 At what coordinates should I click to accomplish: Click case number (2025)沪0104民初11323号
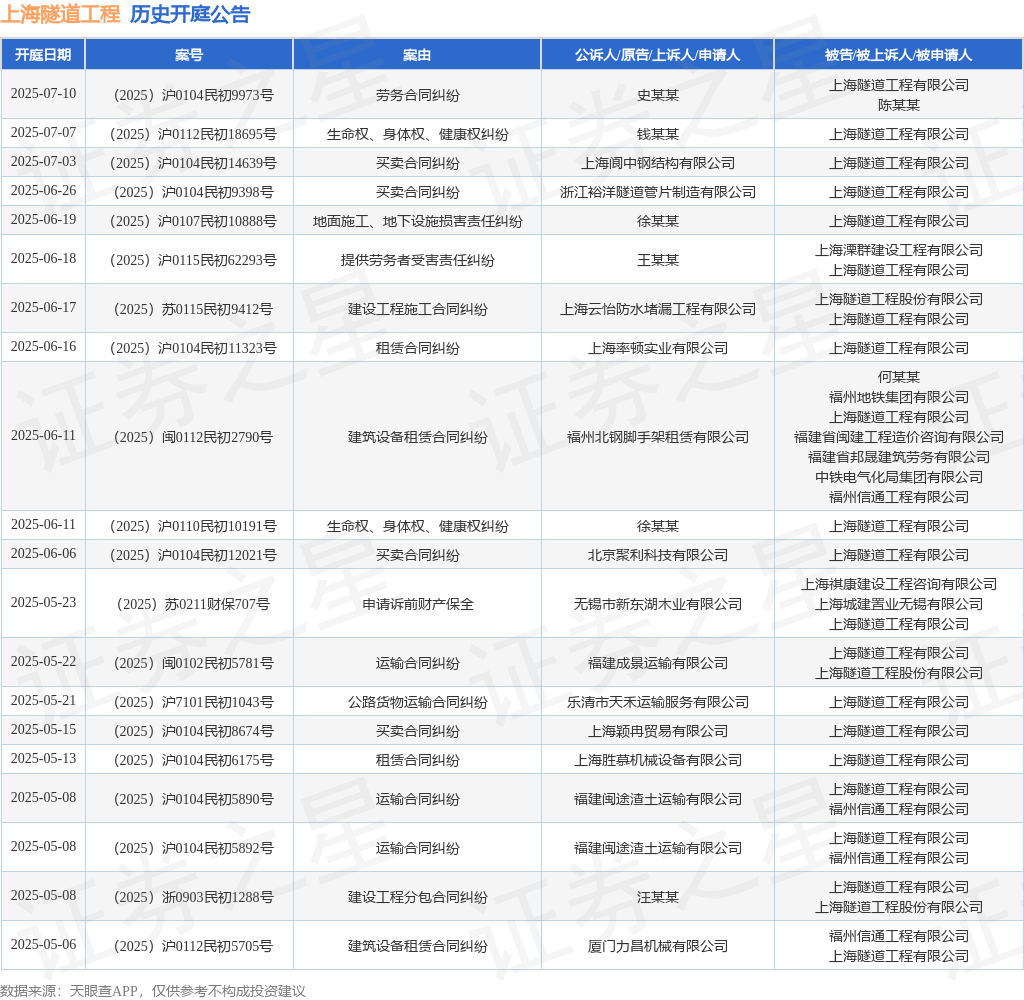click(x=193, y=349)
